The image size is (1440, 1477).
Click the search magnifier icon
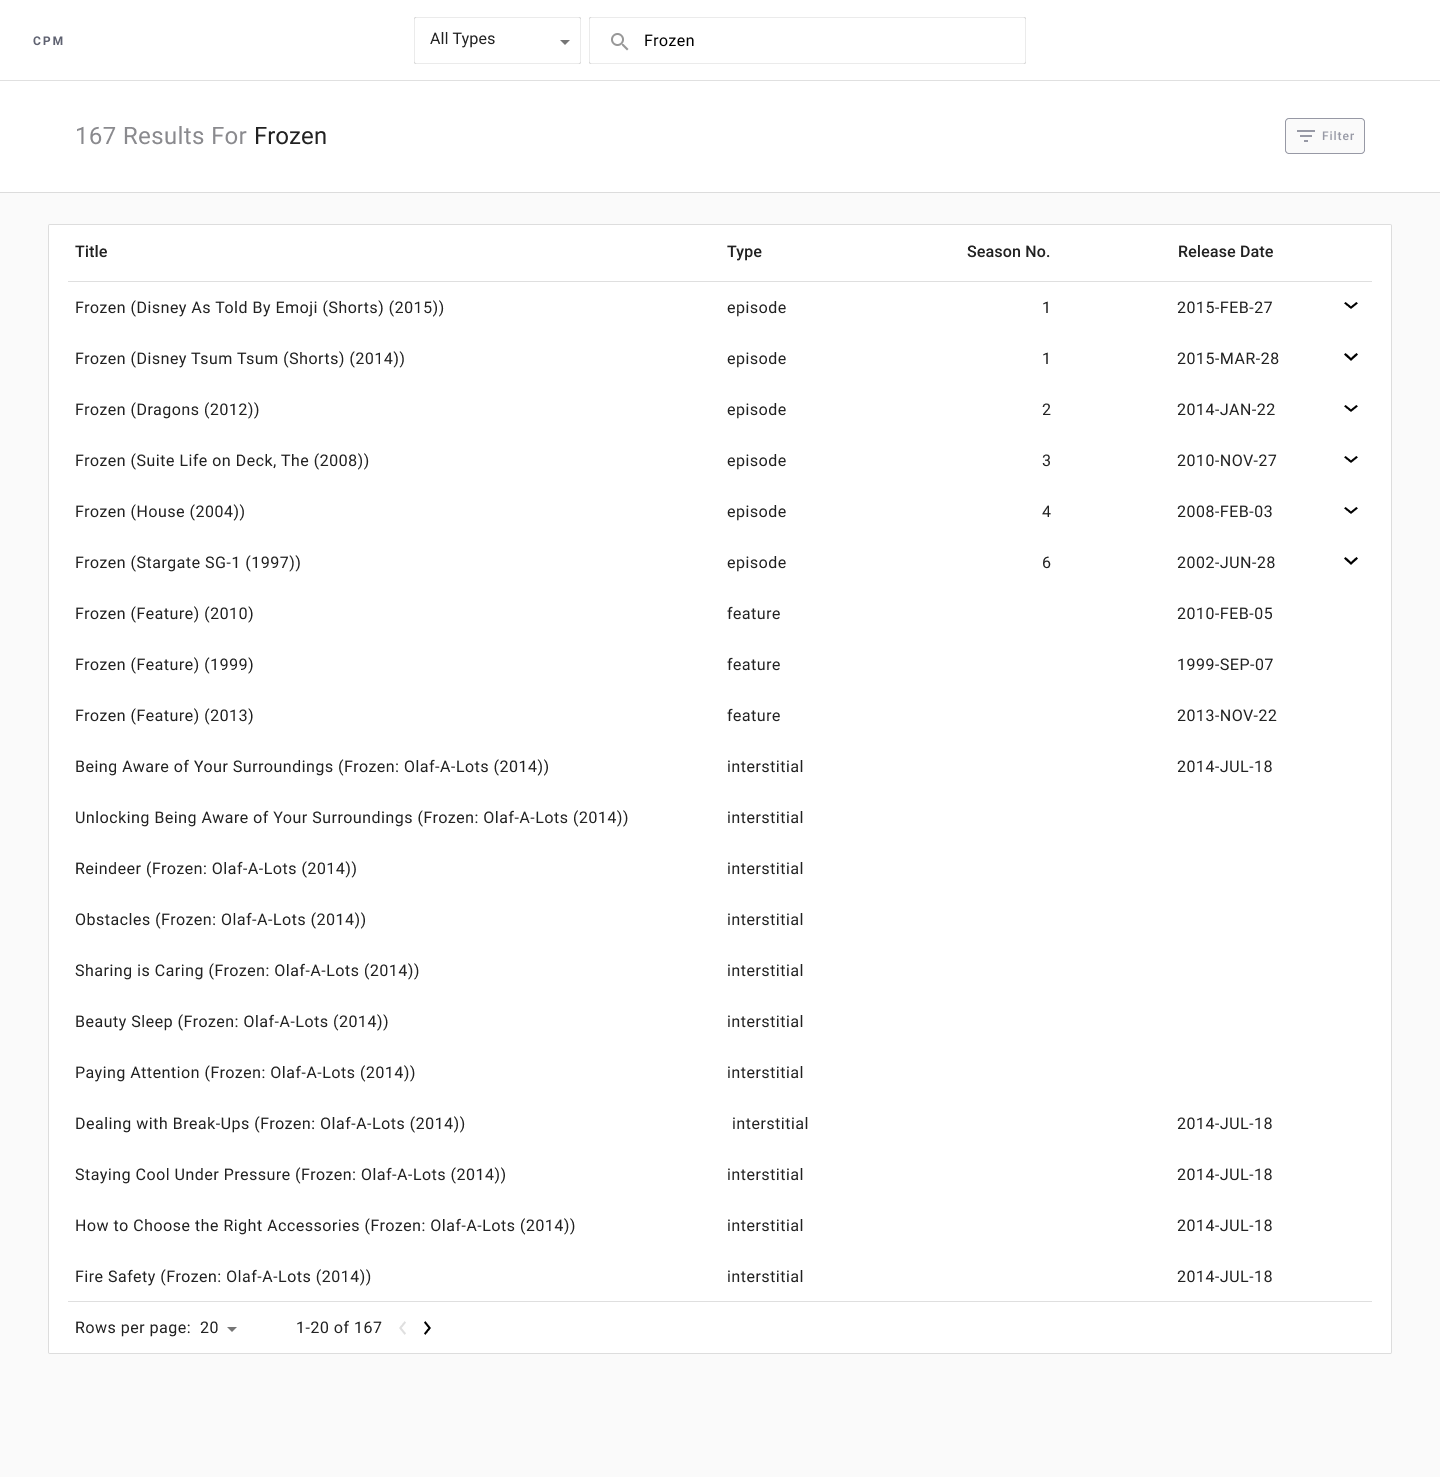pos(620,41)
